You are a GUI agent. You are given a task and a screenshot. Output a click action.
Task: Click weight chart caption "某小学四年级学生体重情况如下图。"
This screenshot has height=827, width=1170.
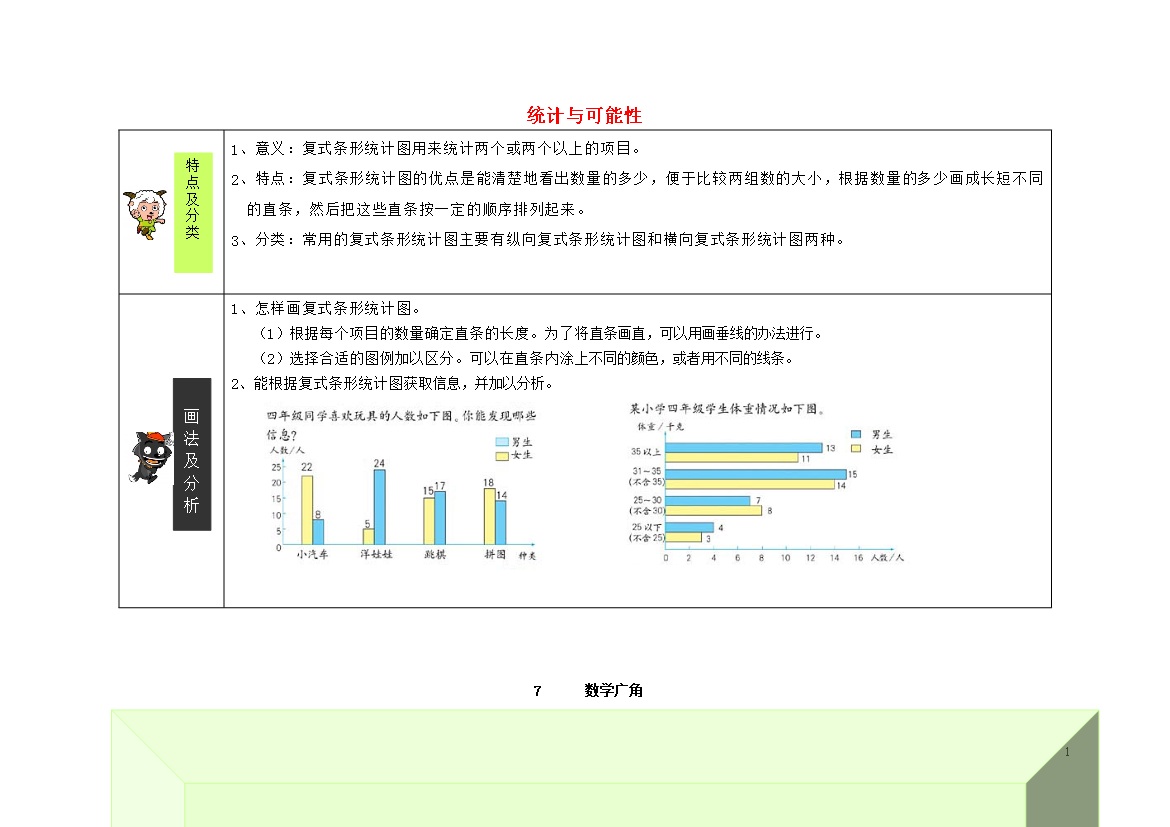(728, 408)
